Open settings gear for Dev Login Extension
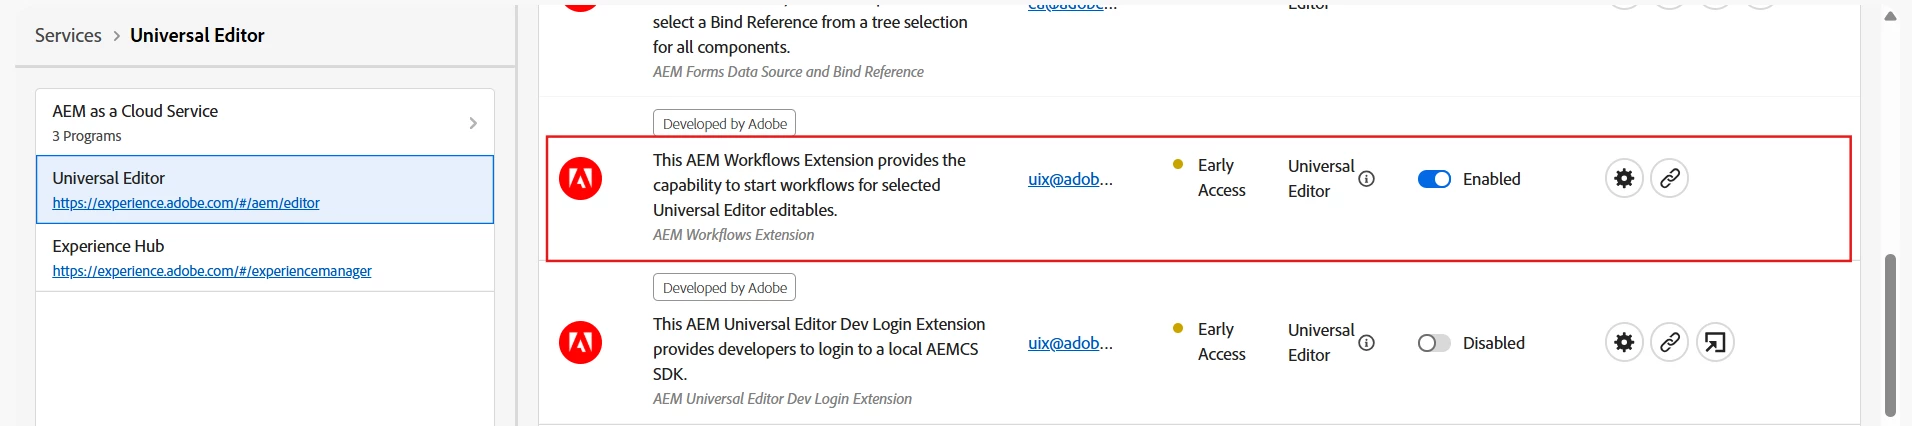Image resolution: width=1912 pixels, height=426 pixels. pyautogui.click(x=1624, y=343)
